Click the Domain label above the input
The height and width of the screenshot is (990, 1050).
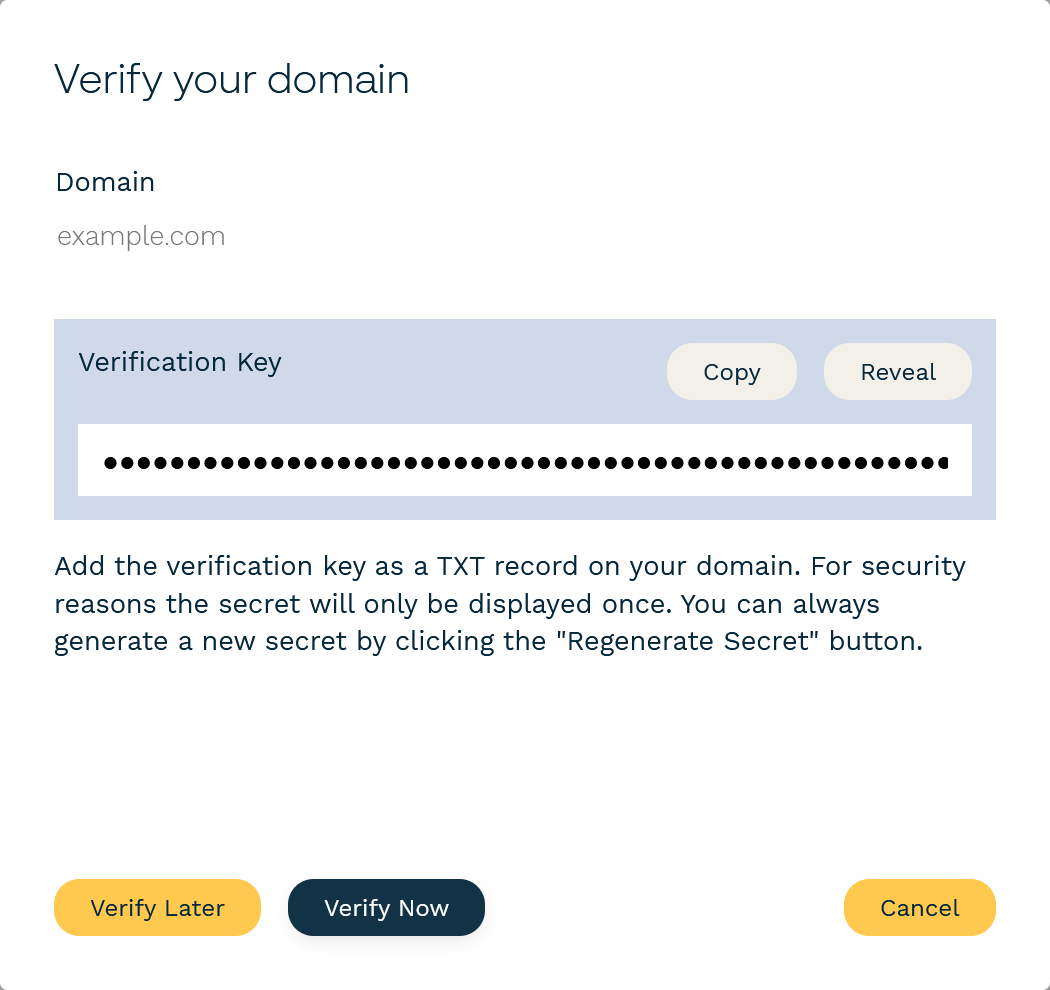coord(105,182)
